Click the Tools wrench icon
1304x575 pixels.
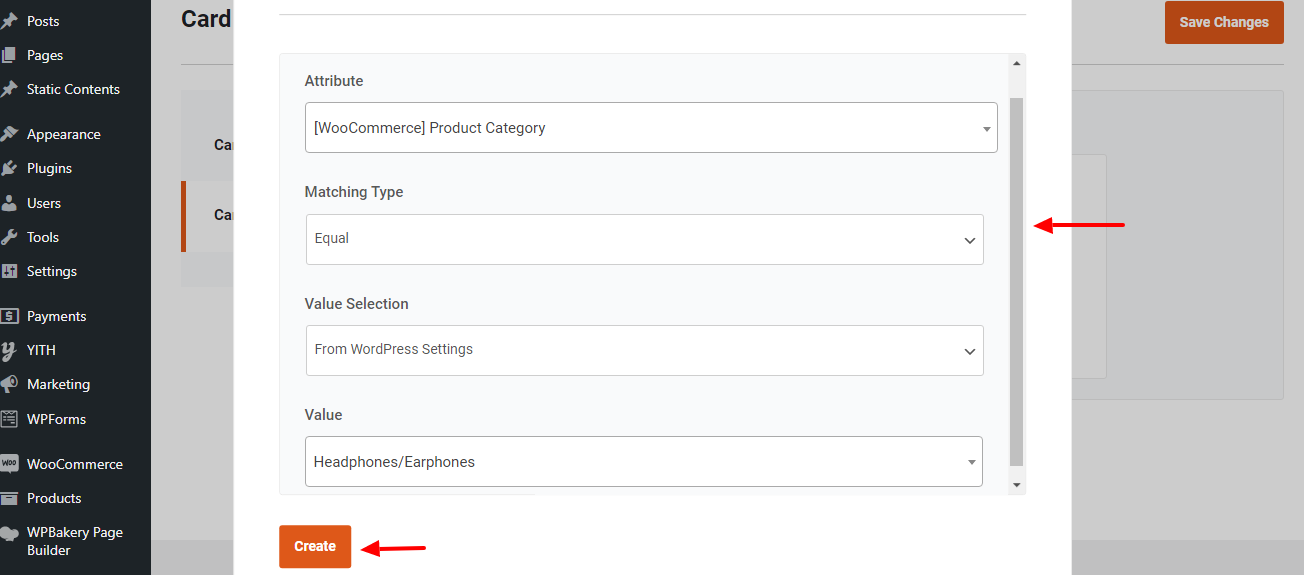coord(10,237)
